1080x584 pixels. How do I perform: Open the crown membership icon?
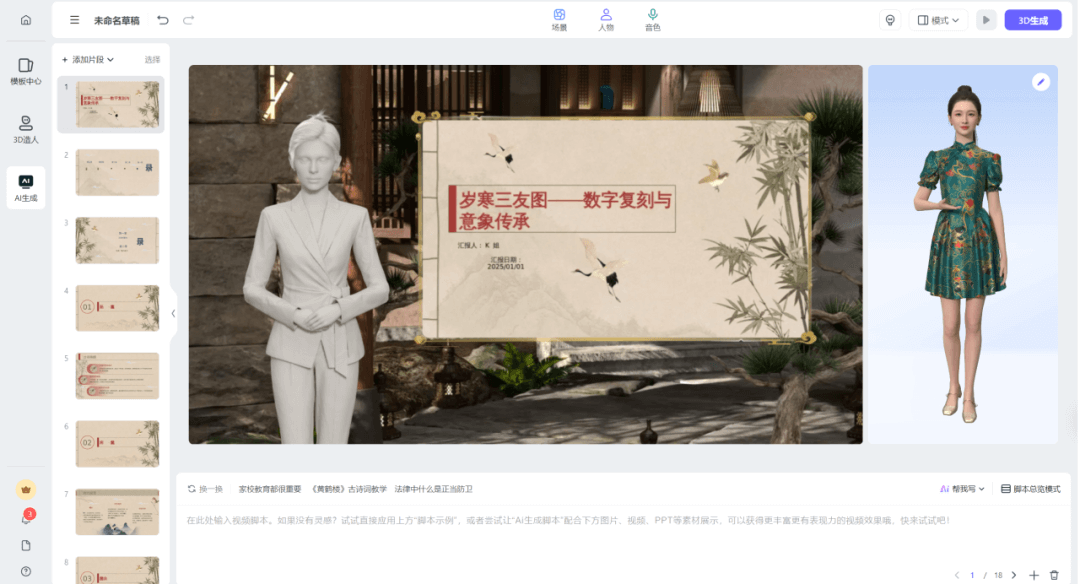click(25, 490)
